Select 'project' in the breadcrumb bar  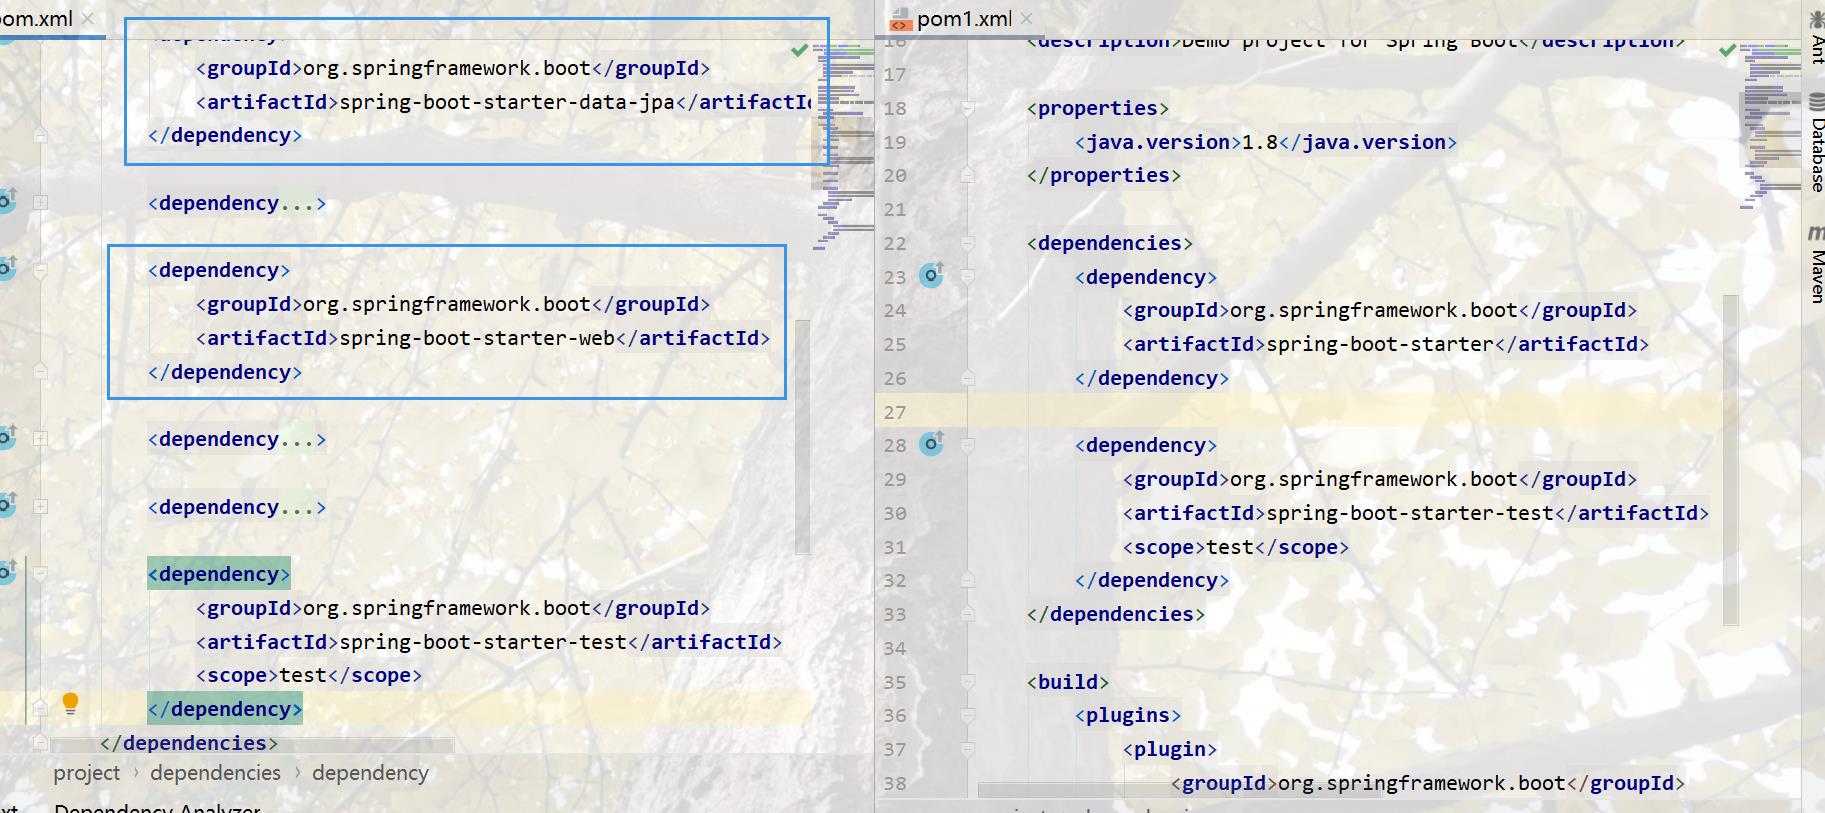[x=86, y=773]
